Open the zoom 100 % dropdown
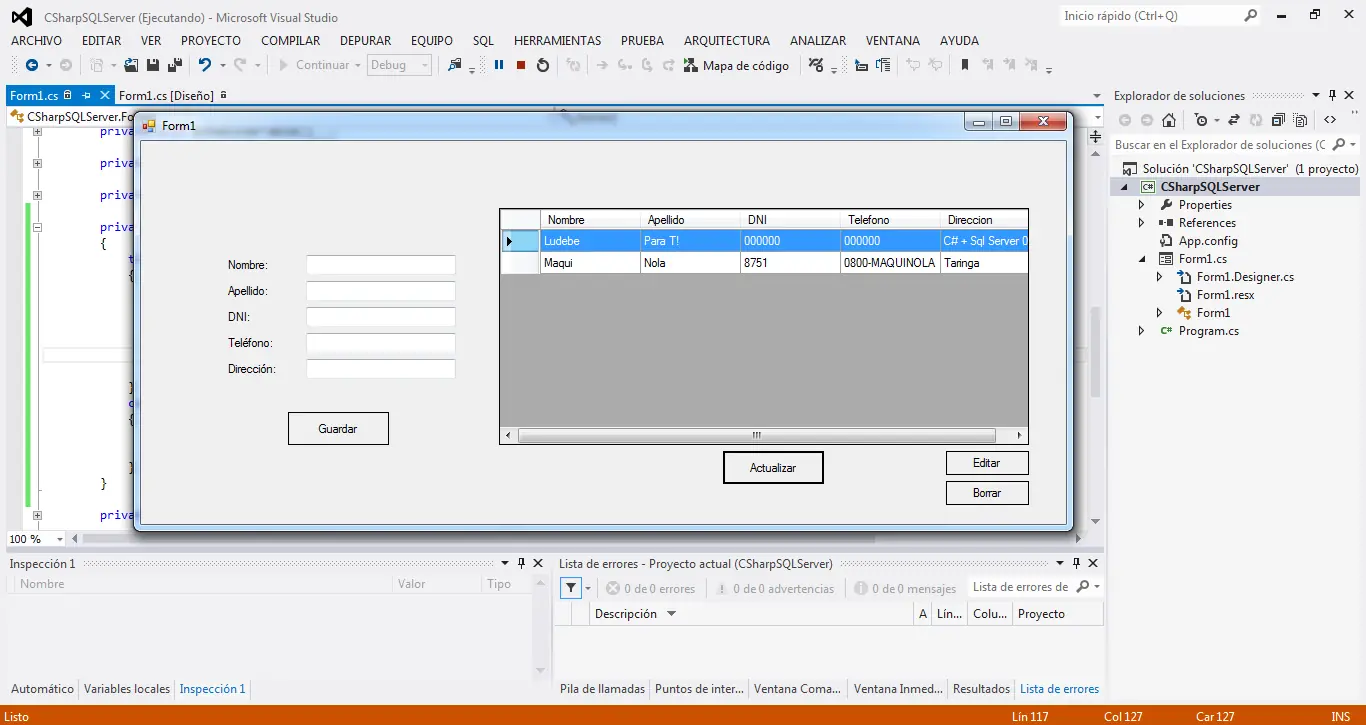Image resolution: width=1366 pixels, height=725 pixels. [60, 539]
